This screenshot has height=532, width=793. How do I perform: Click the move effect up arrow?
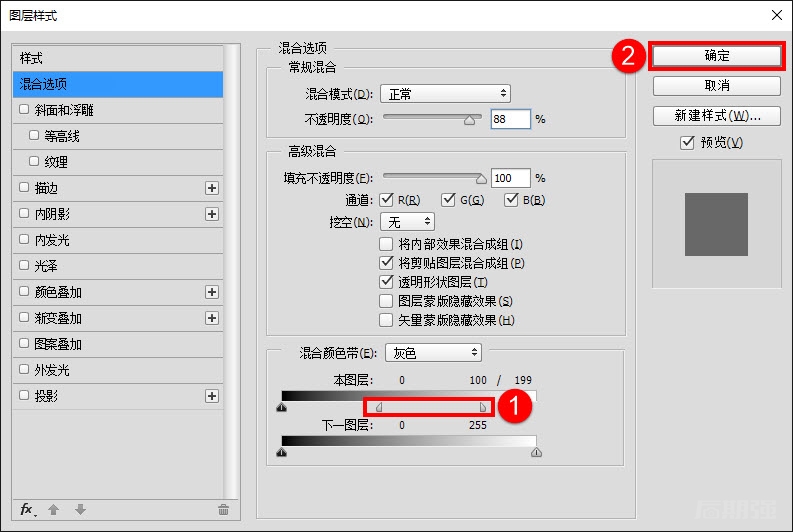coord(54,510)
